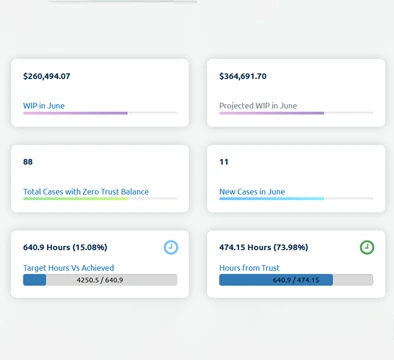Open Target Hours Vs Achieved link
Viewport: 394px width, 360px height.
pos(69,268)
